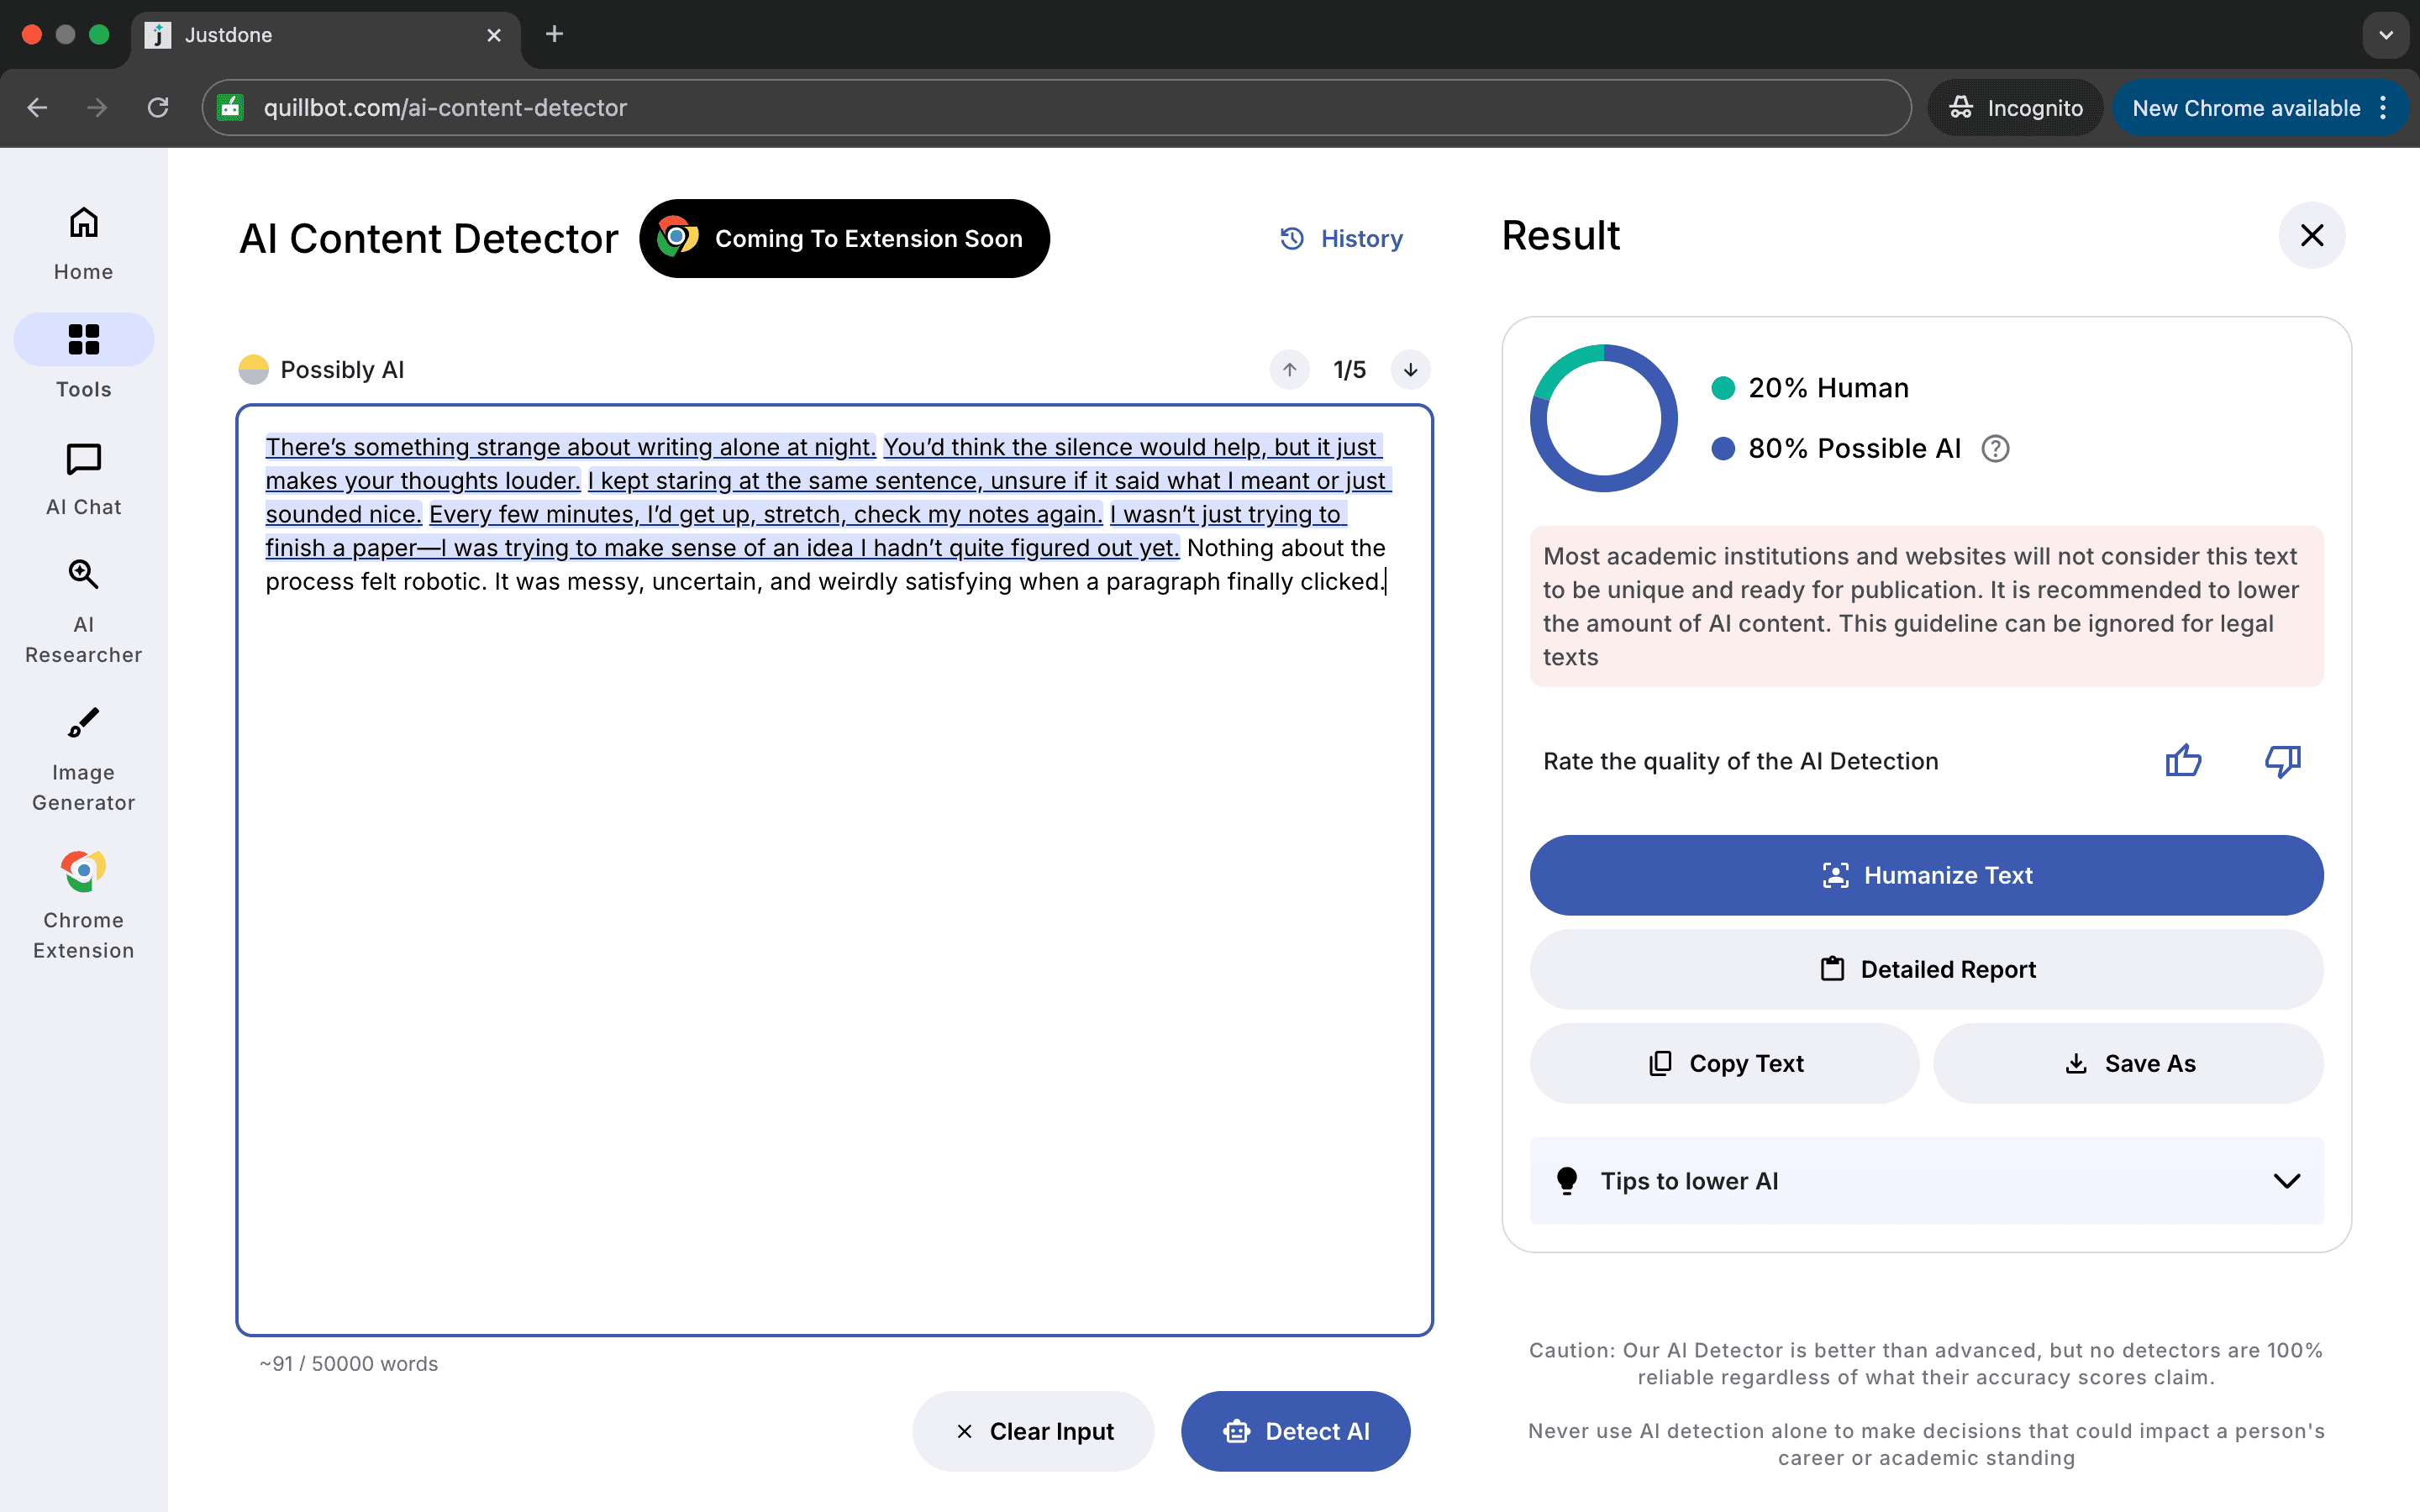This screenshot has width=2420, height=1512.
Task: Click the site info icon in address bar
Action: [231, 108]
